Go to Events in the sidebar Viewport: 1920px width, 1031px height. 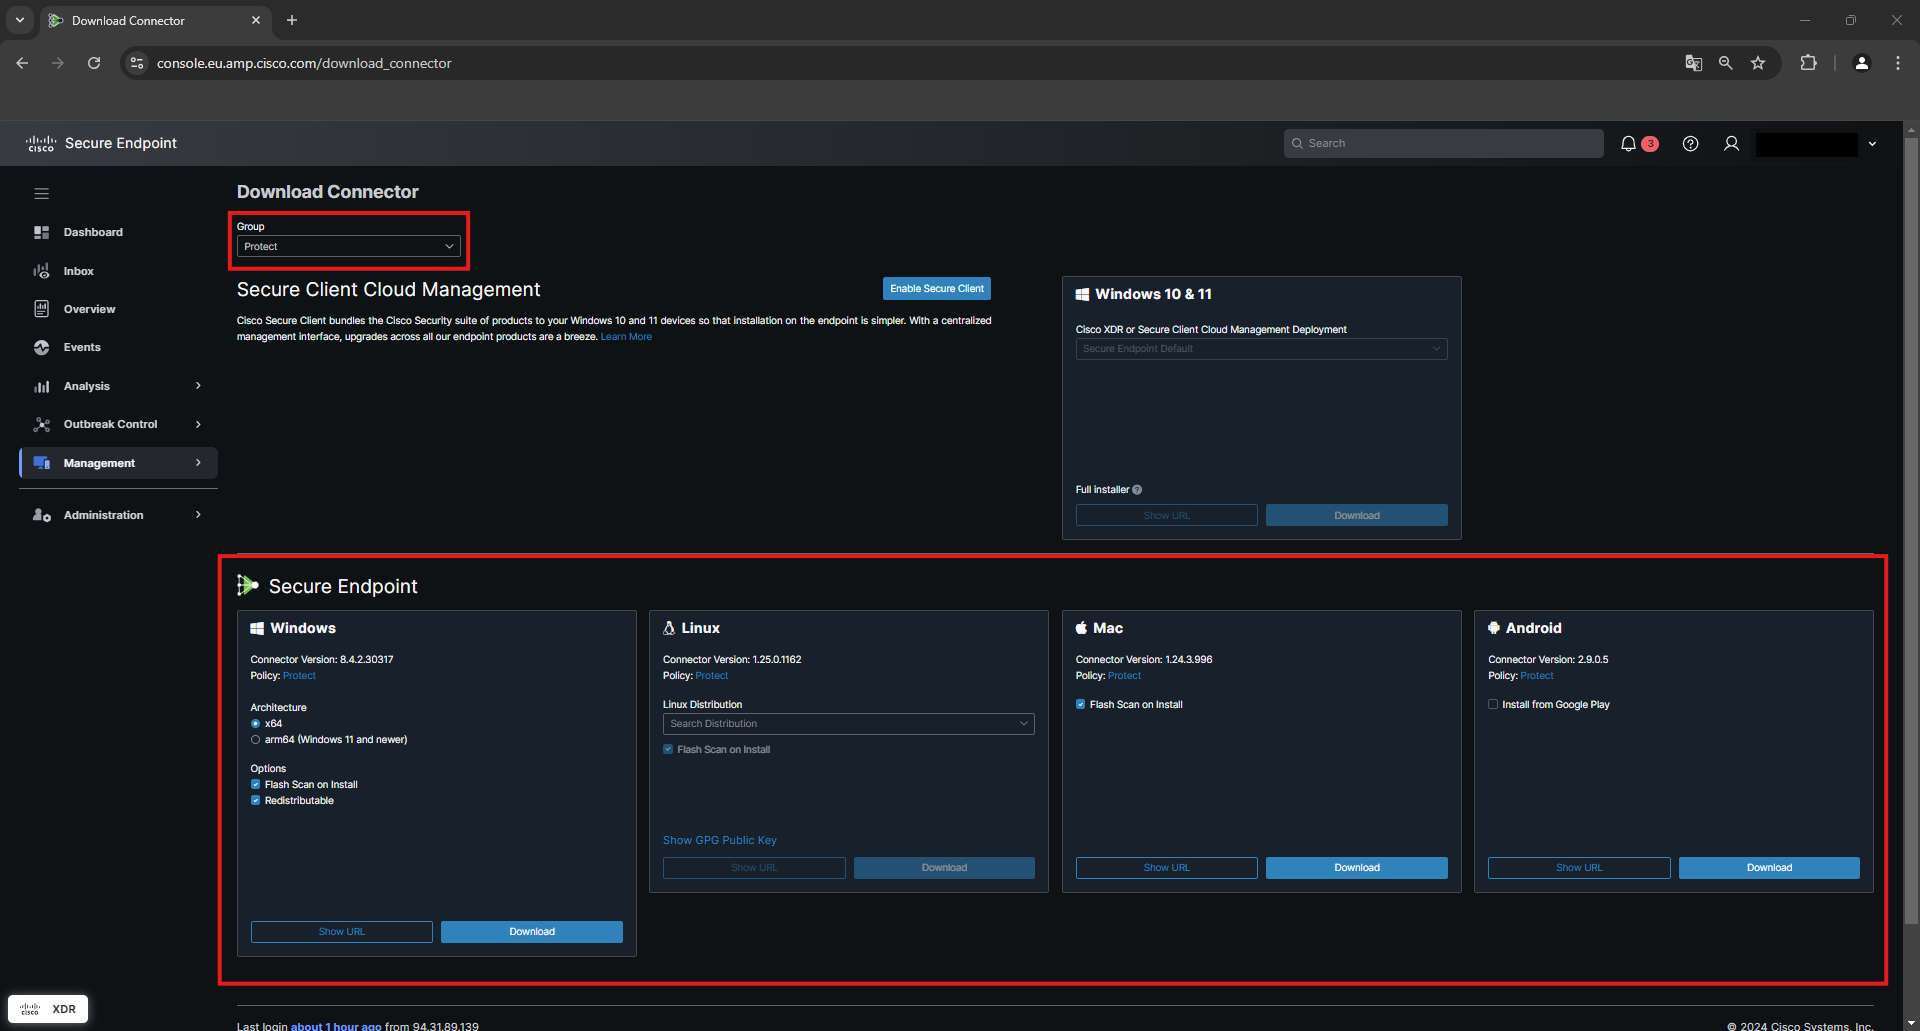click(x=82, y=348)
